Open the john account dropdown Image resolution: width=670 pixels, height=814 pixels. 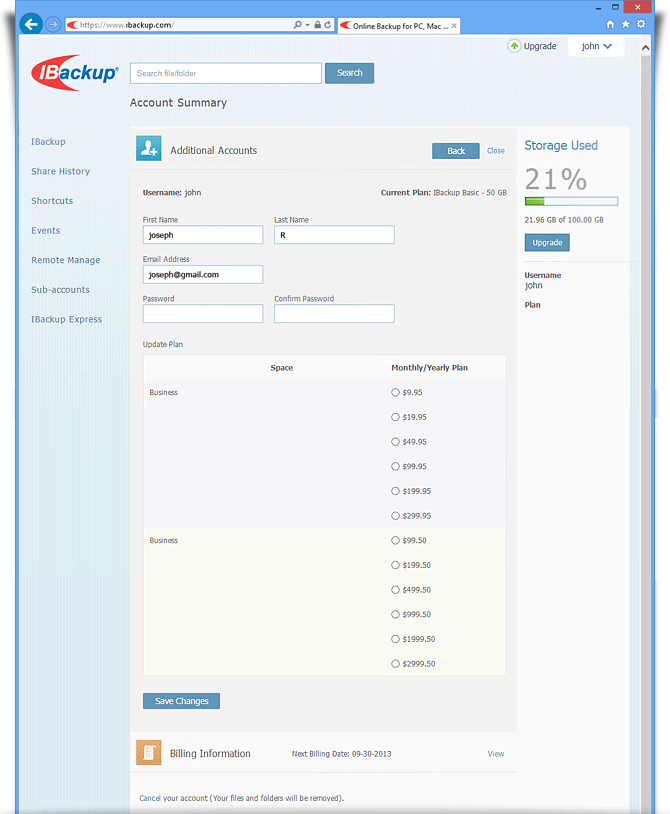[x=596, y=46]
